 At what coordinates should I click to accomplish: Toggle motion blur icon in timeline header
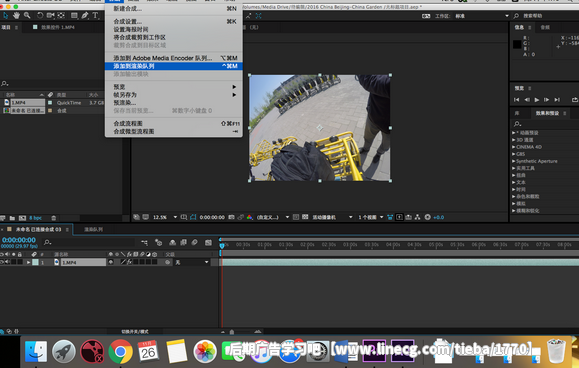(195, 243)
